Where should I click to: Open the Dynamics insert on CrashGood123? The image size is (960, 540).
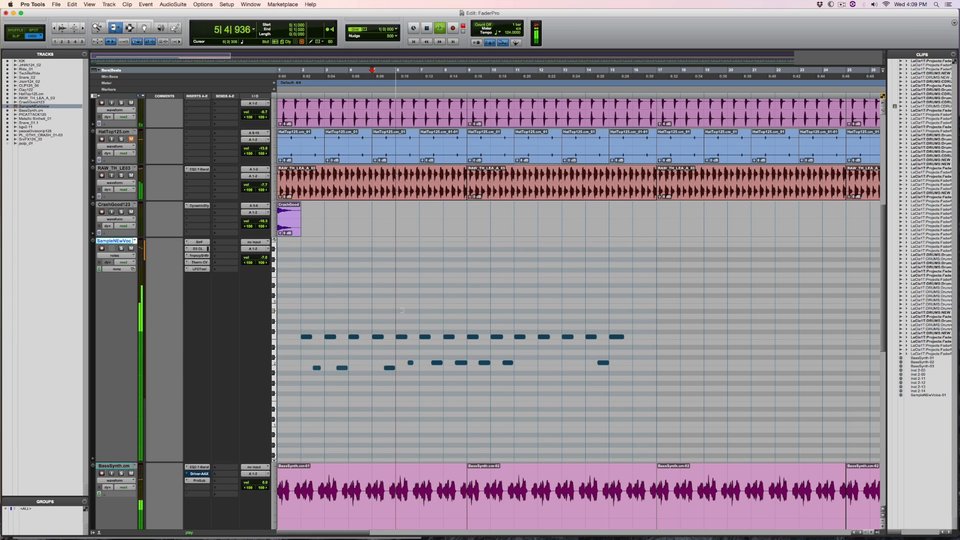click(198, 206)
